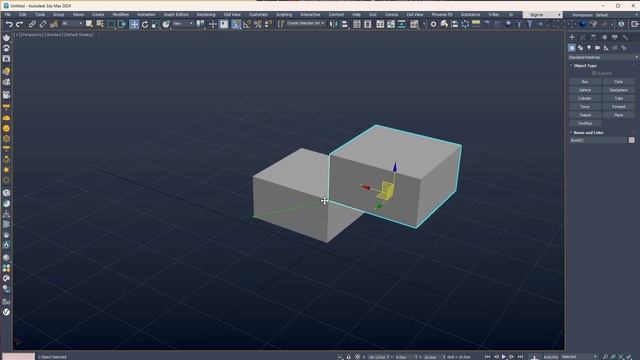Viewport: 640px width, 360px height.
Task: Activate the Select and Move tool
Action: click(134, 24)
